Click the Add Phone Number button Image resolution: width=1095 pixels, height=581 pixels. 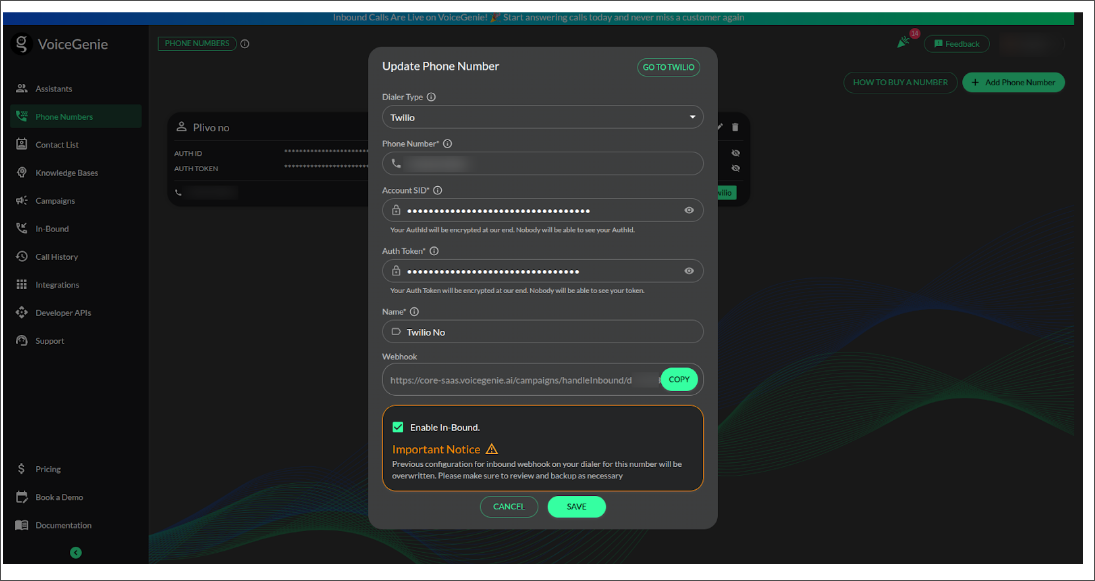coord(1013,82)
